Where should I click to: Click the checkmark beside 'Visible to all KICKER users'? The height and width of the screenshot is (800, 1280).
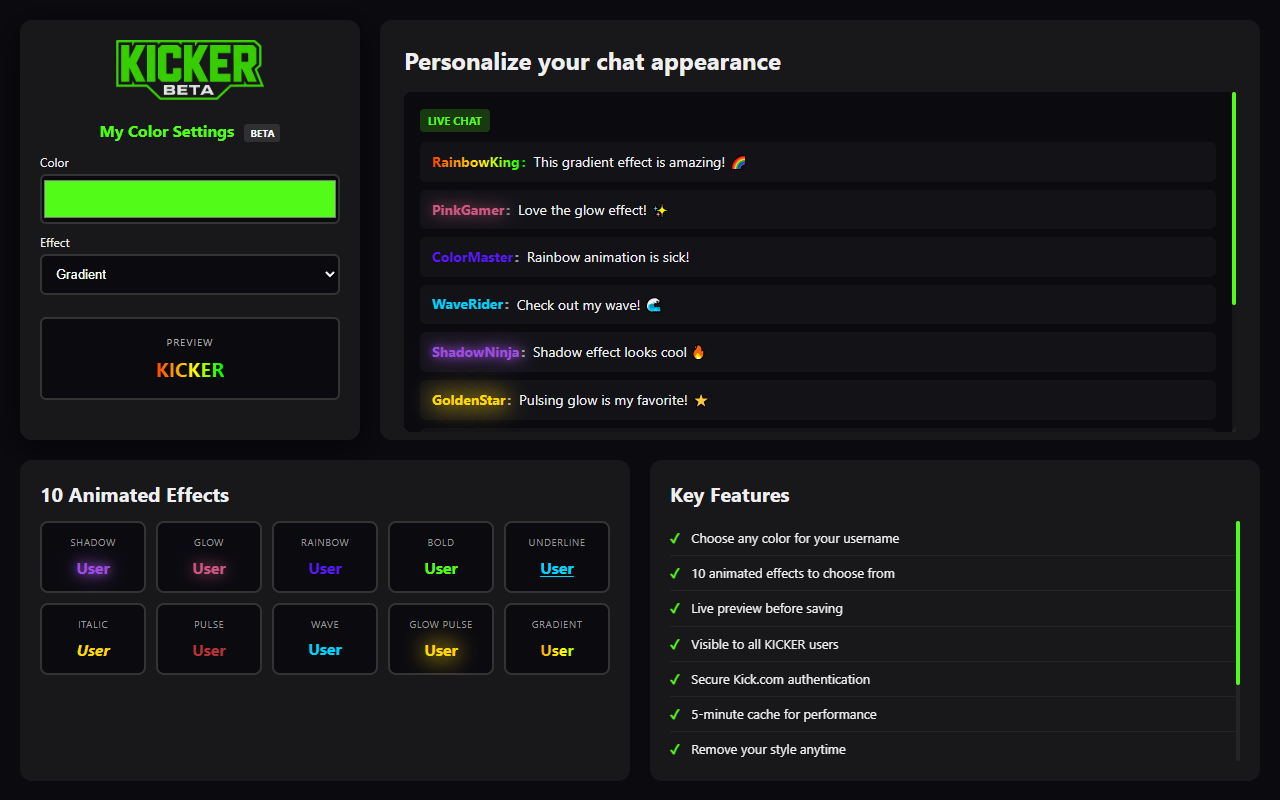[675, 644]
